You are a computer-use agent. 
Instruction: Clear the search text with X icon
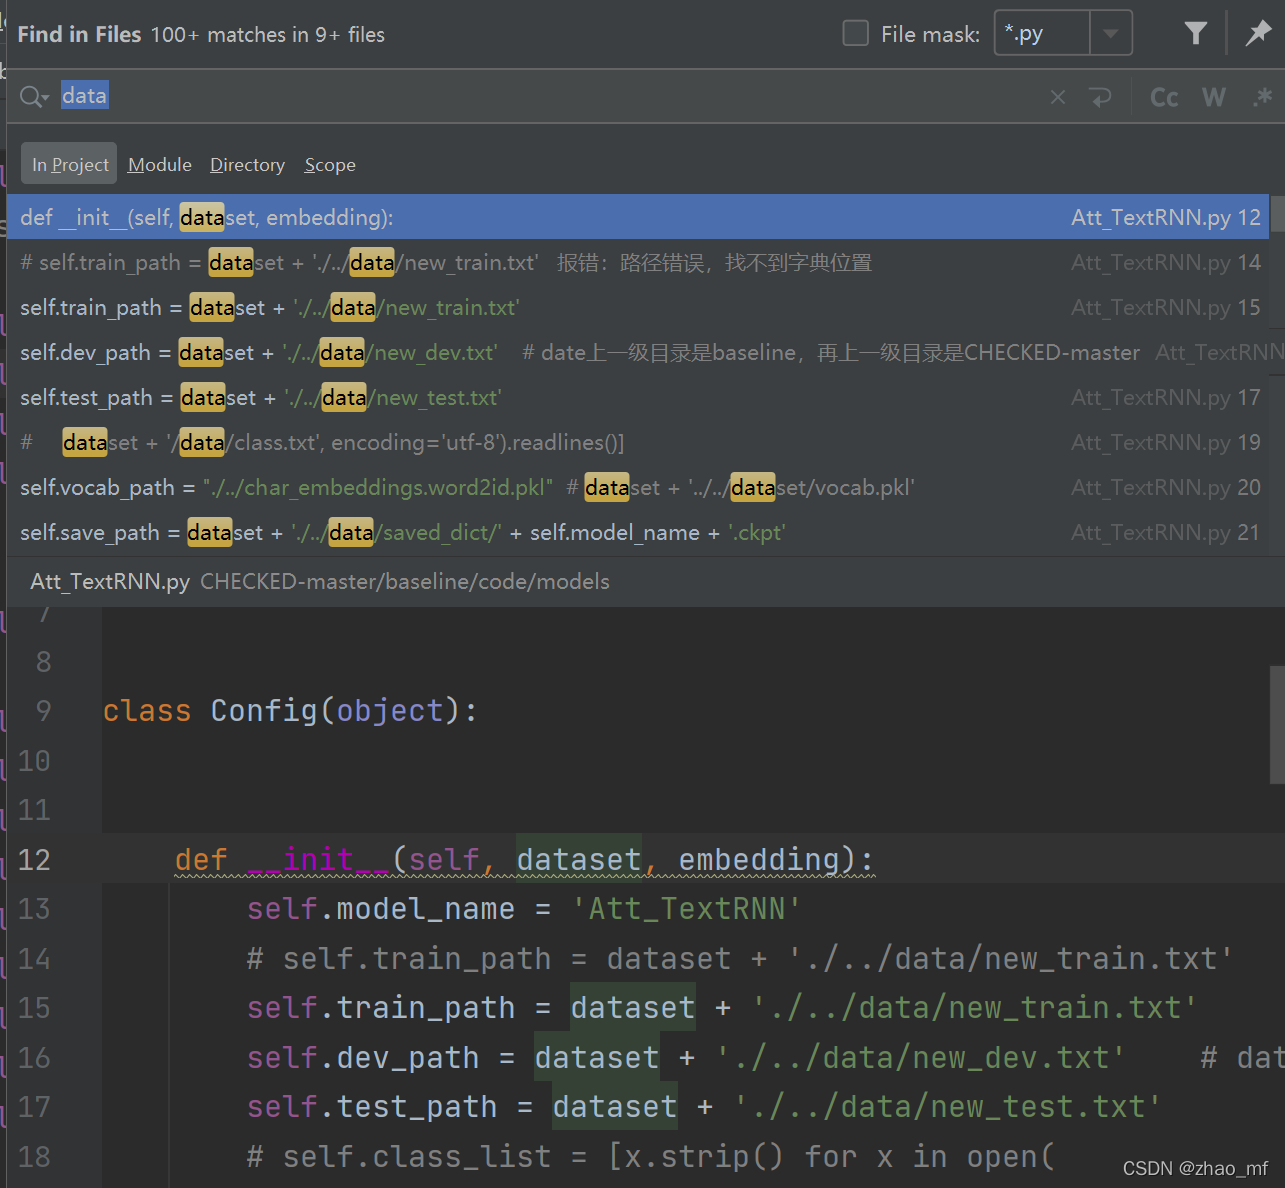tap(1057, 97)
